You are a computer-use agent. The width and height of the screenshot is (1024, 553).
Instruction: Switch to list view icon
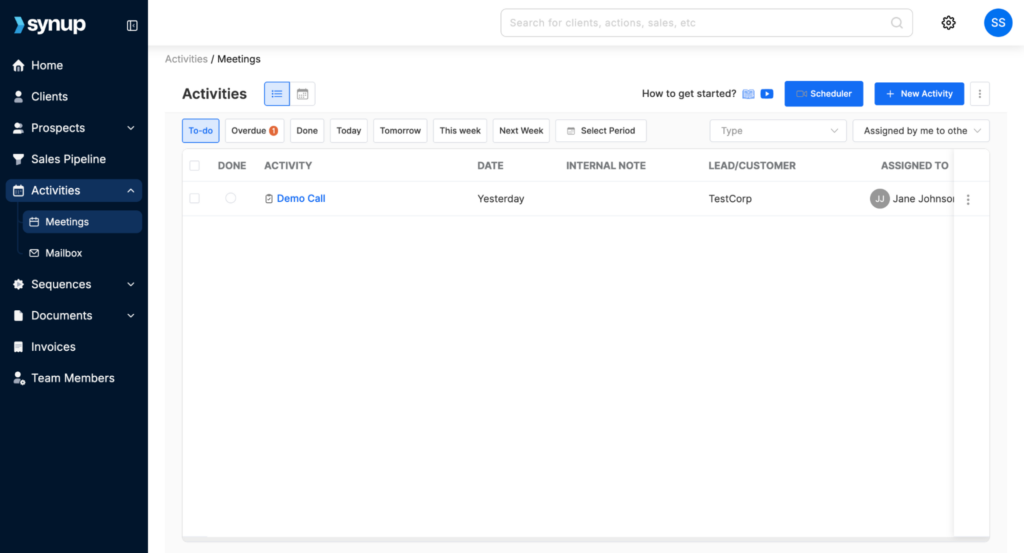(x=277, y=94)
